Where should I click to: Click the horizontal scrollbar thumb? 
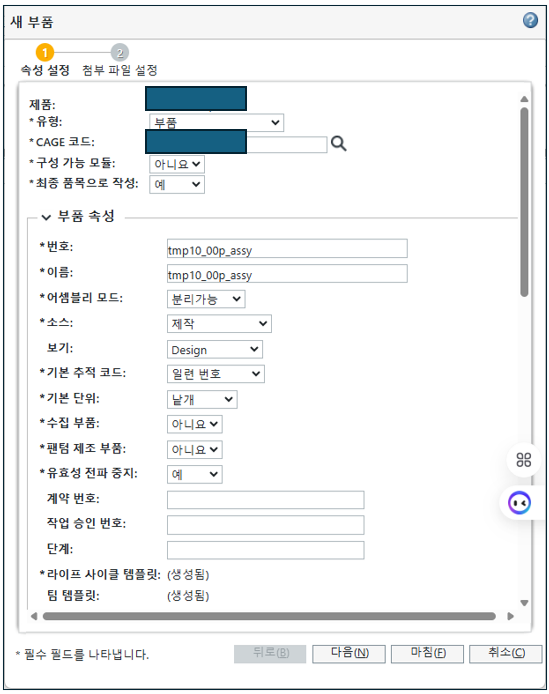coord(269,616)
